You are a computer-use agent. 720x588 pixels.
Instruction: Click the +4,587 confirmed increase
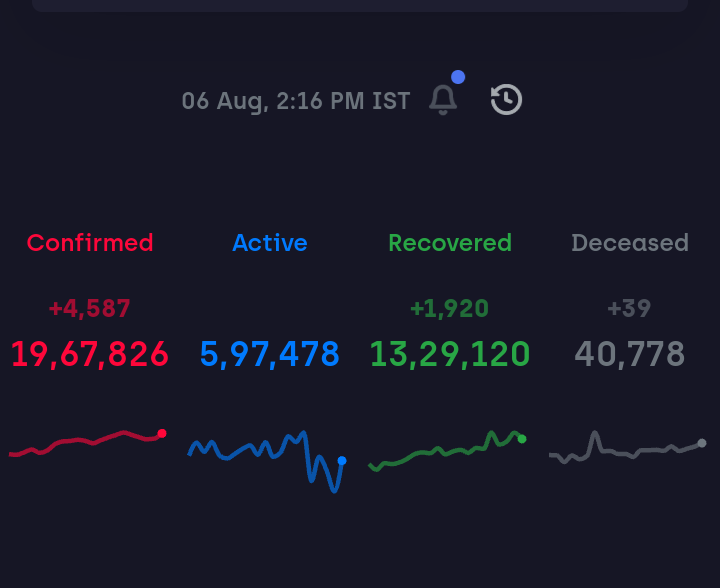[90, 308]
